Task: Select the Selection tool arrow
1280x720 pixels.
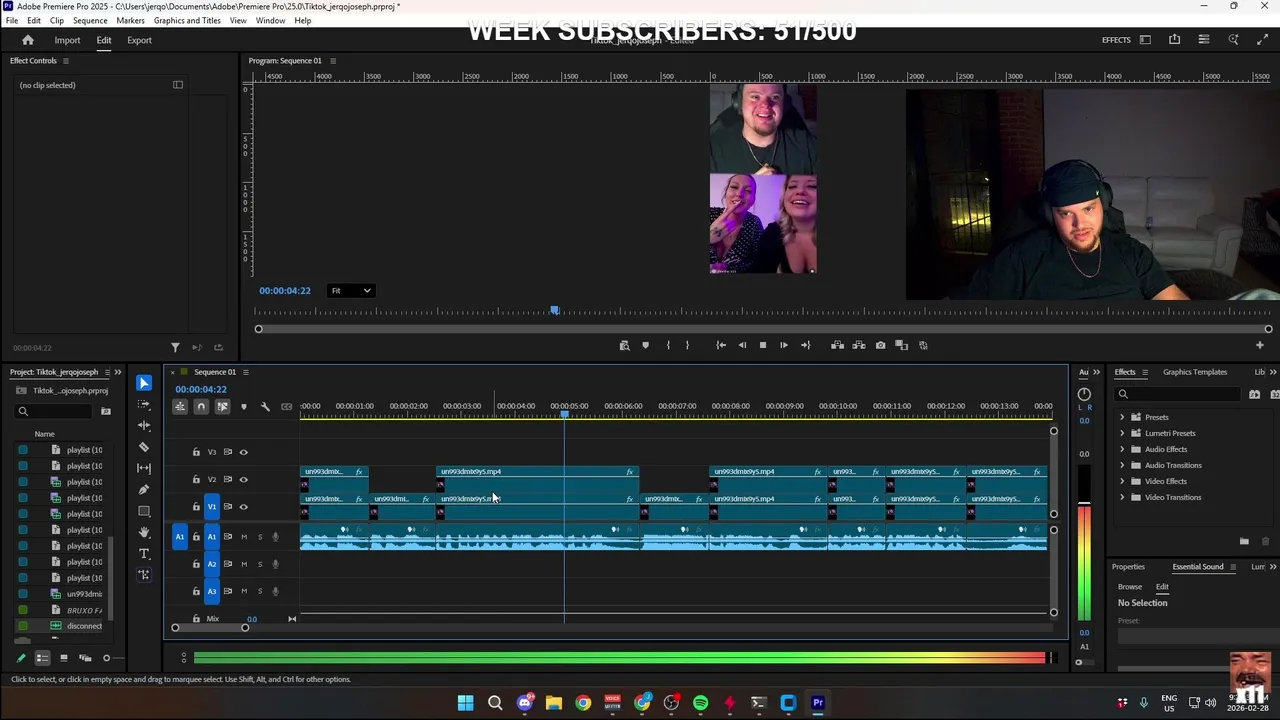Action: (x=144, y=383)
